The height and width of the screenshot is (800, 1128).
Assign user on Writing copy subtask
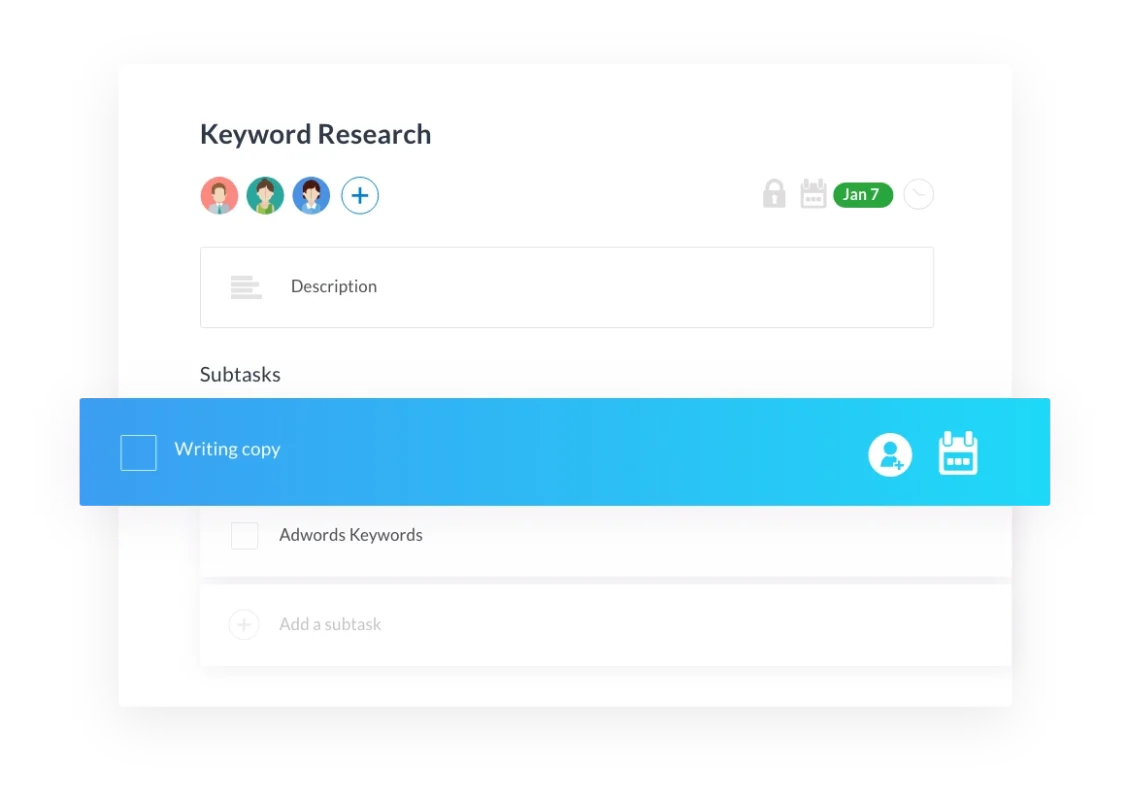pos(890,454)
